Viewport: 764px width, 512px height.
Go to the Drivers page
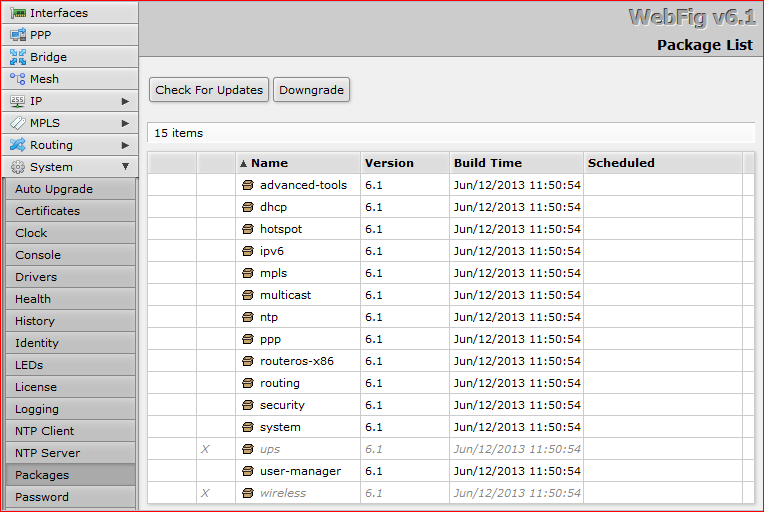click(x=71, y=277)
